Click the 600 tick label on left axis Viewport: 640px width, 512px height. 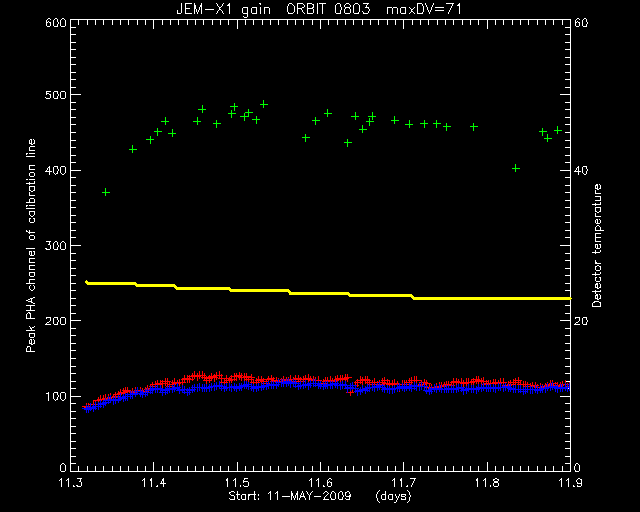click(56, 22)
